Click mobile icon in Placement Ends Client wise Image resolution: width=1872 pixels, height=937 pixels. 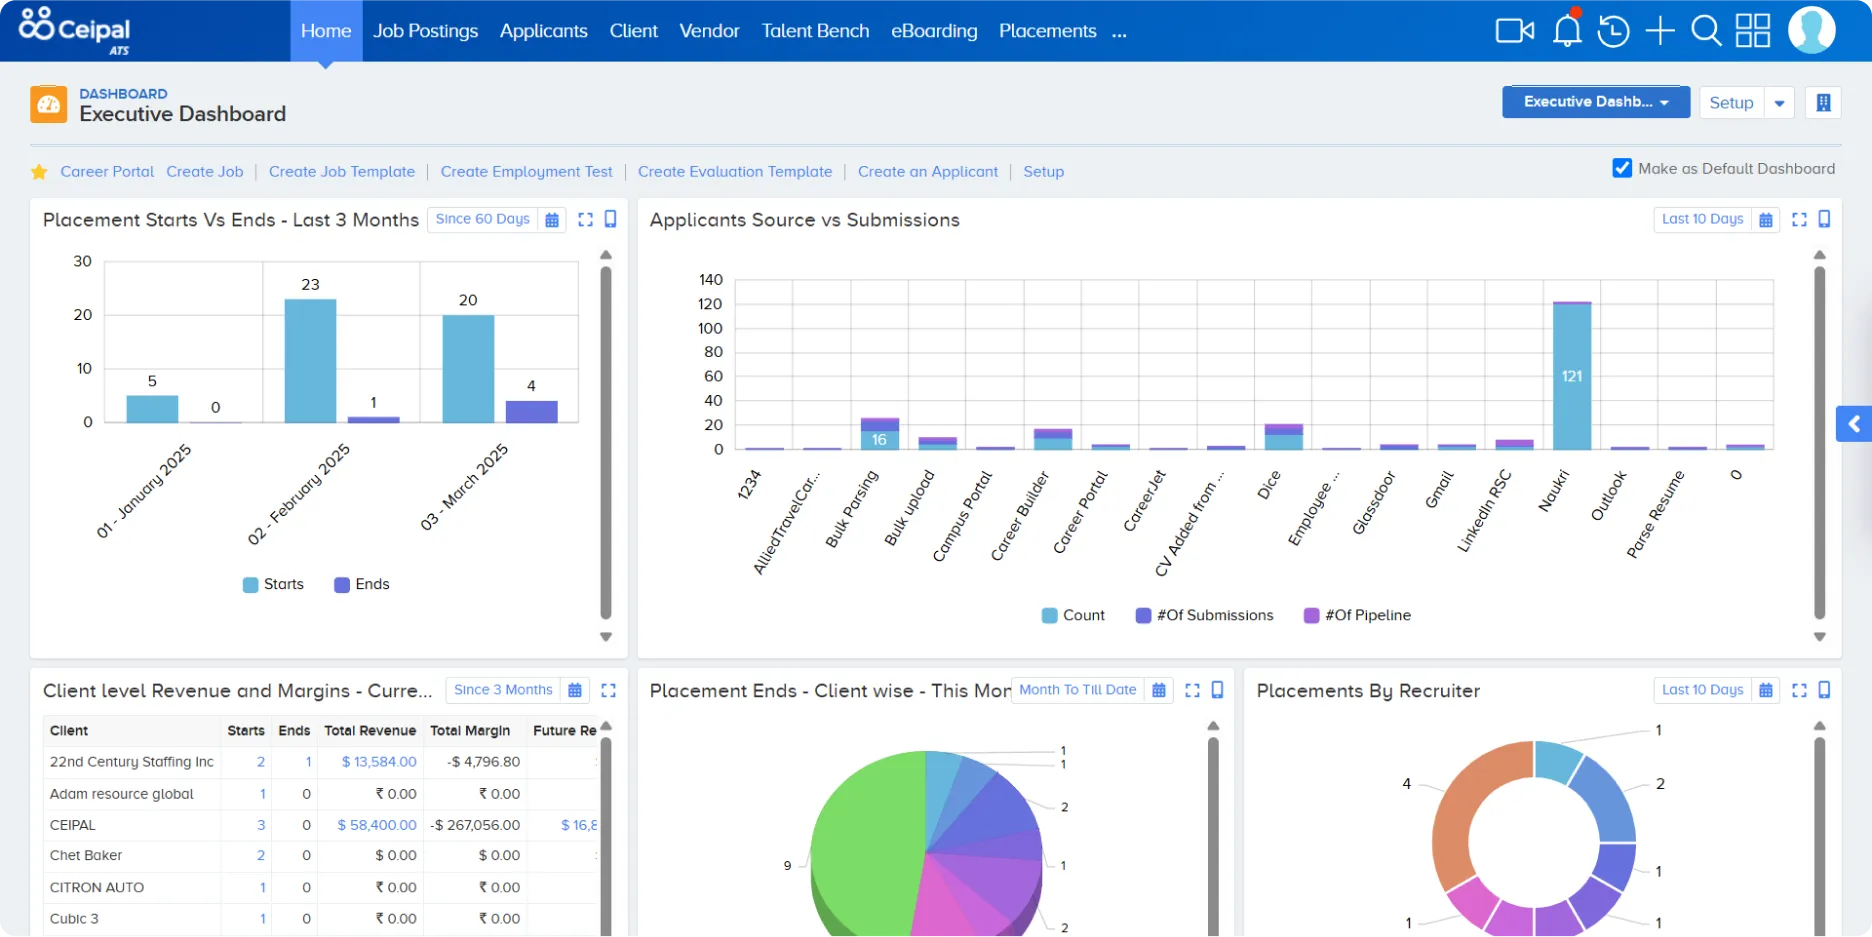click(1217, 690)
